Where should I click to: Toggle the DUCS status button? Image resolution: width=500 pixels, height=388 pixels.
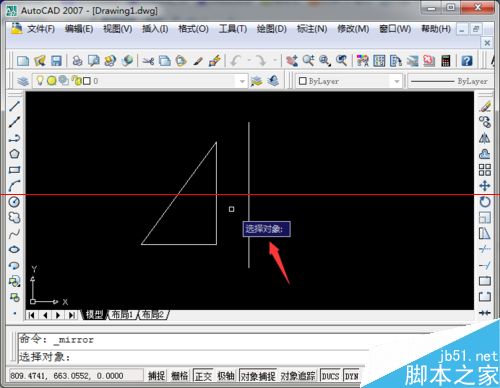click(x=330, y=376)
